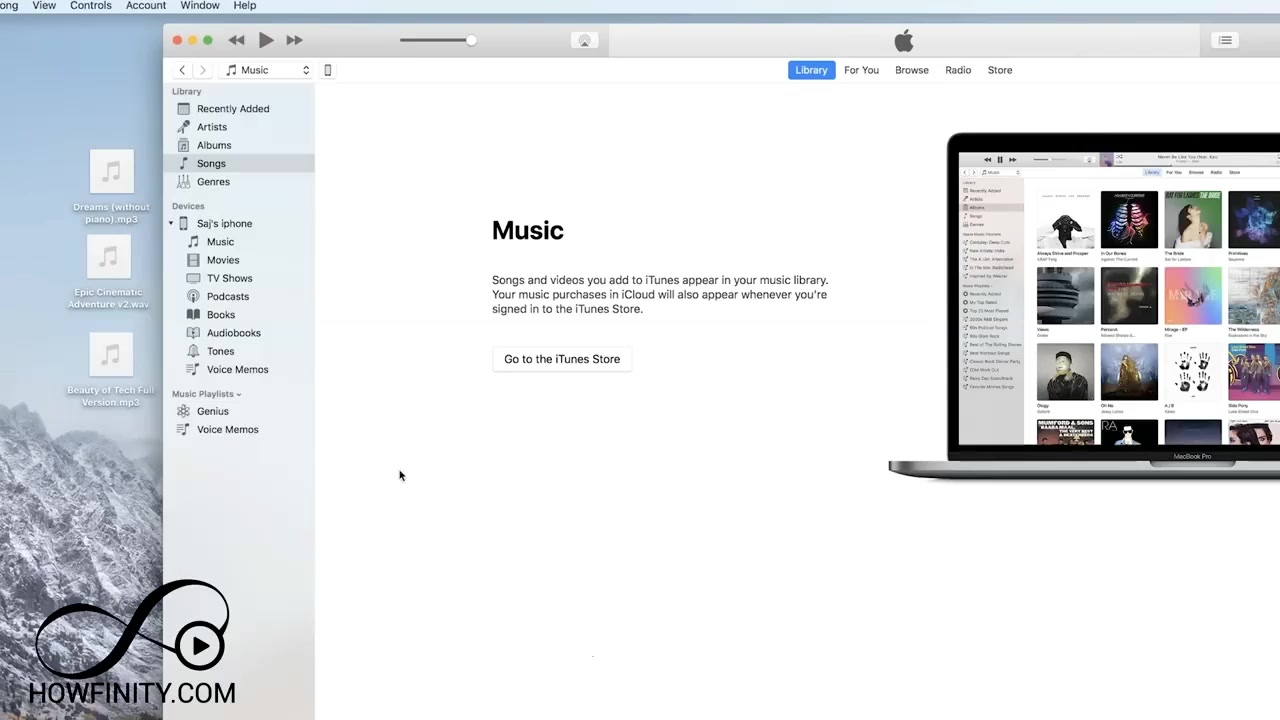Switch to the For You tab
1280x720 pixels.
pos(861,70)
